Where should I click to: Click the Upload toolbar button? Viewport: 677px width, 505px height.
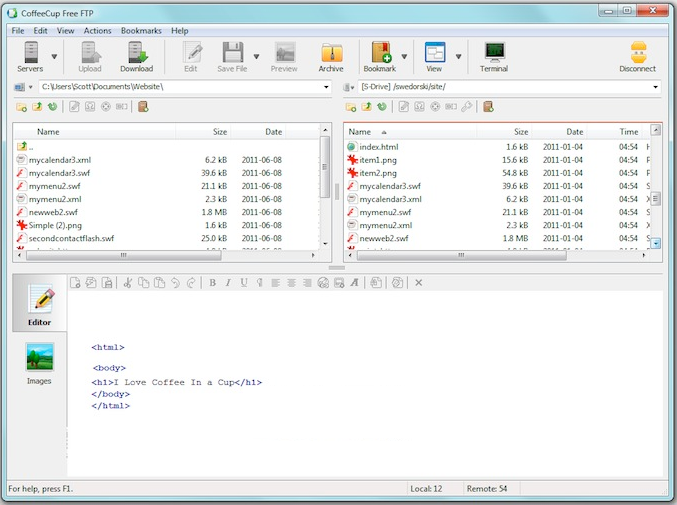pyautogui.click(x=90, y=56)
